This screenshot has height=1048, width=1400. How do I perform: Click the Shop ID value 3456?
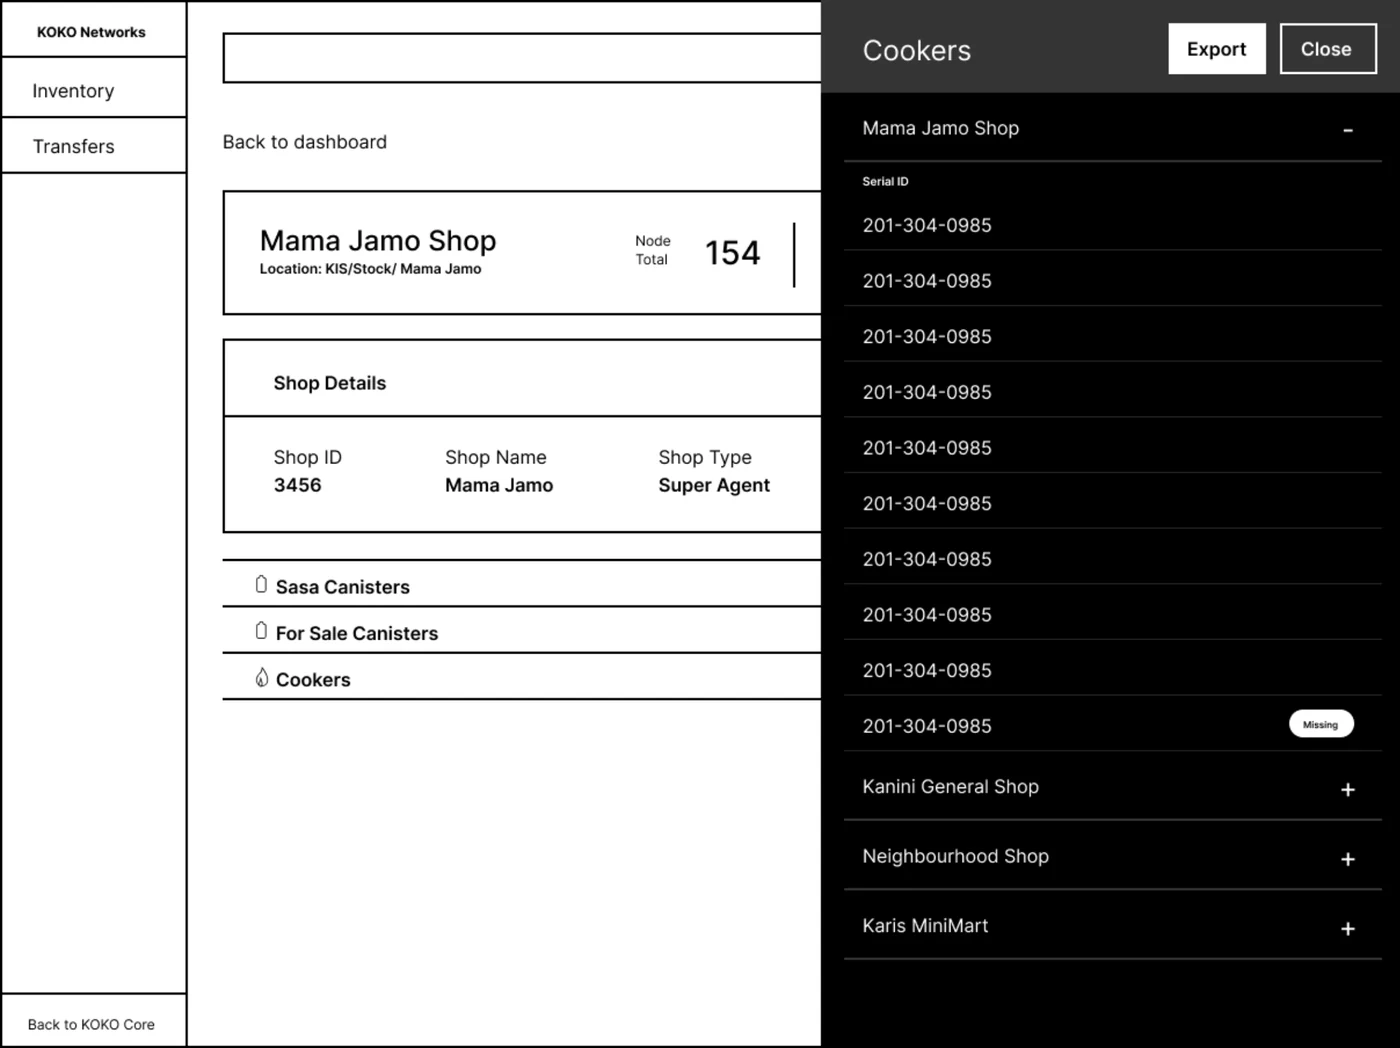click(298, 485)
